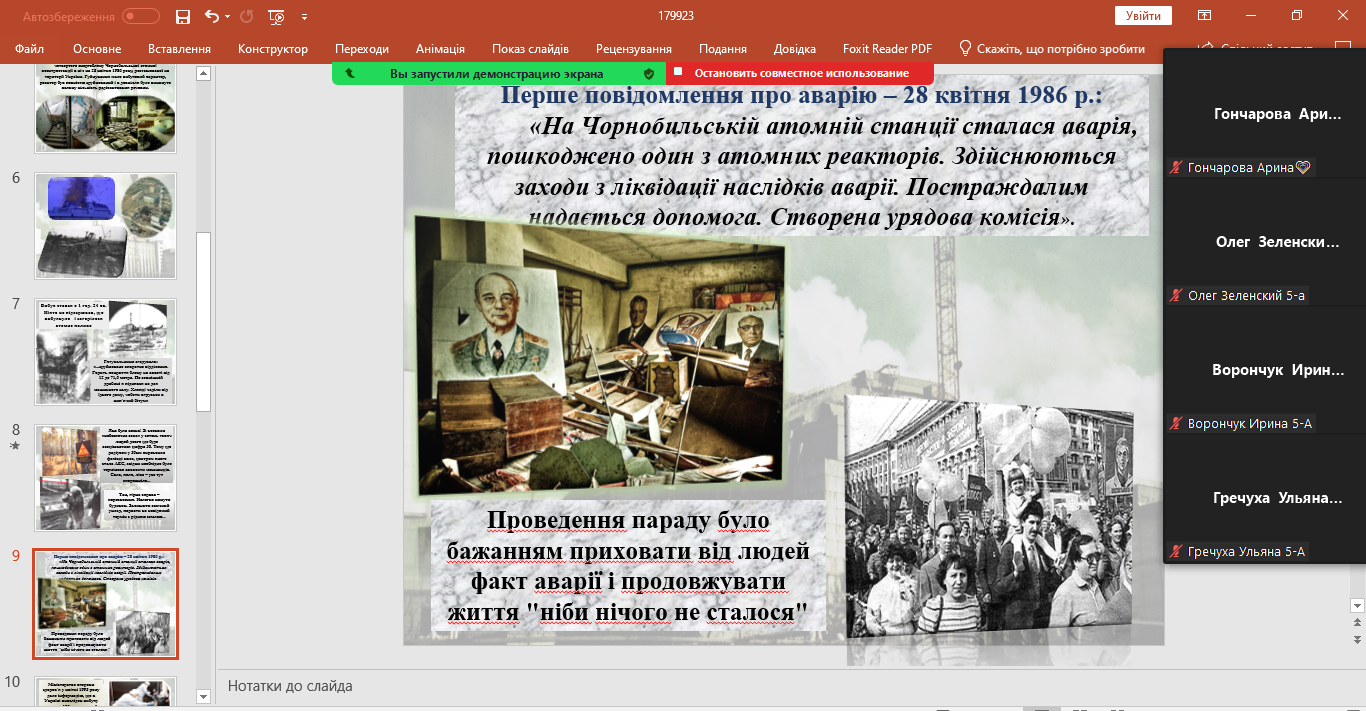
Task: Open the Подання tab
Action: click(723, 48)
